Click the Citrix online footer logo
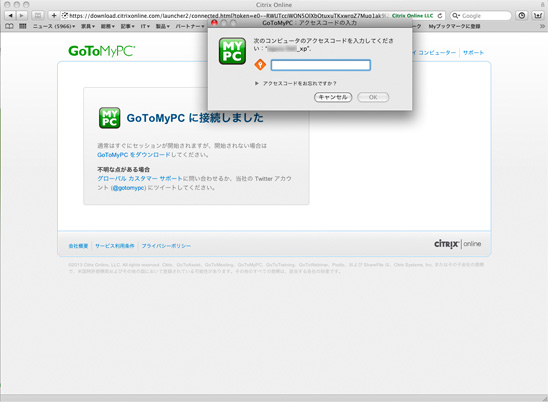Image resolution: width=548 pixels, height=403 pixels. pyautogui.click(x=457, y=244)
